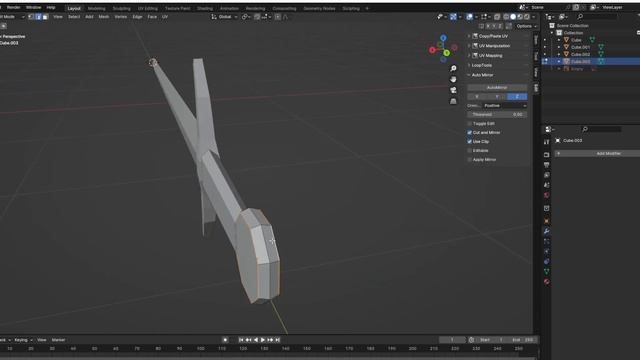The height and width of the screenshot is (360, 640).
Task: Select face select mode icon
Action: click(x=45, y=17)
